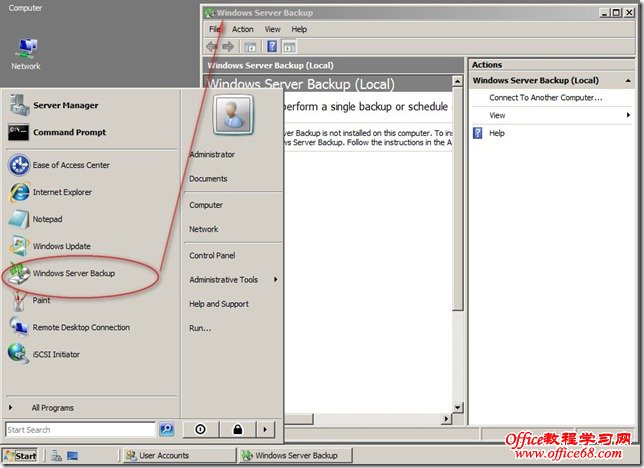The image size is (644, 468).
Task: Click the Forward arrow in Backup toolbar
Action: [228, 47]
